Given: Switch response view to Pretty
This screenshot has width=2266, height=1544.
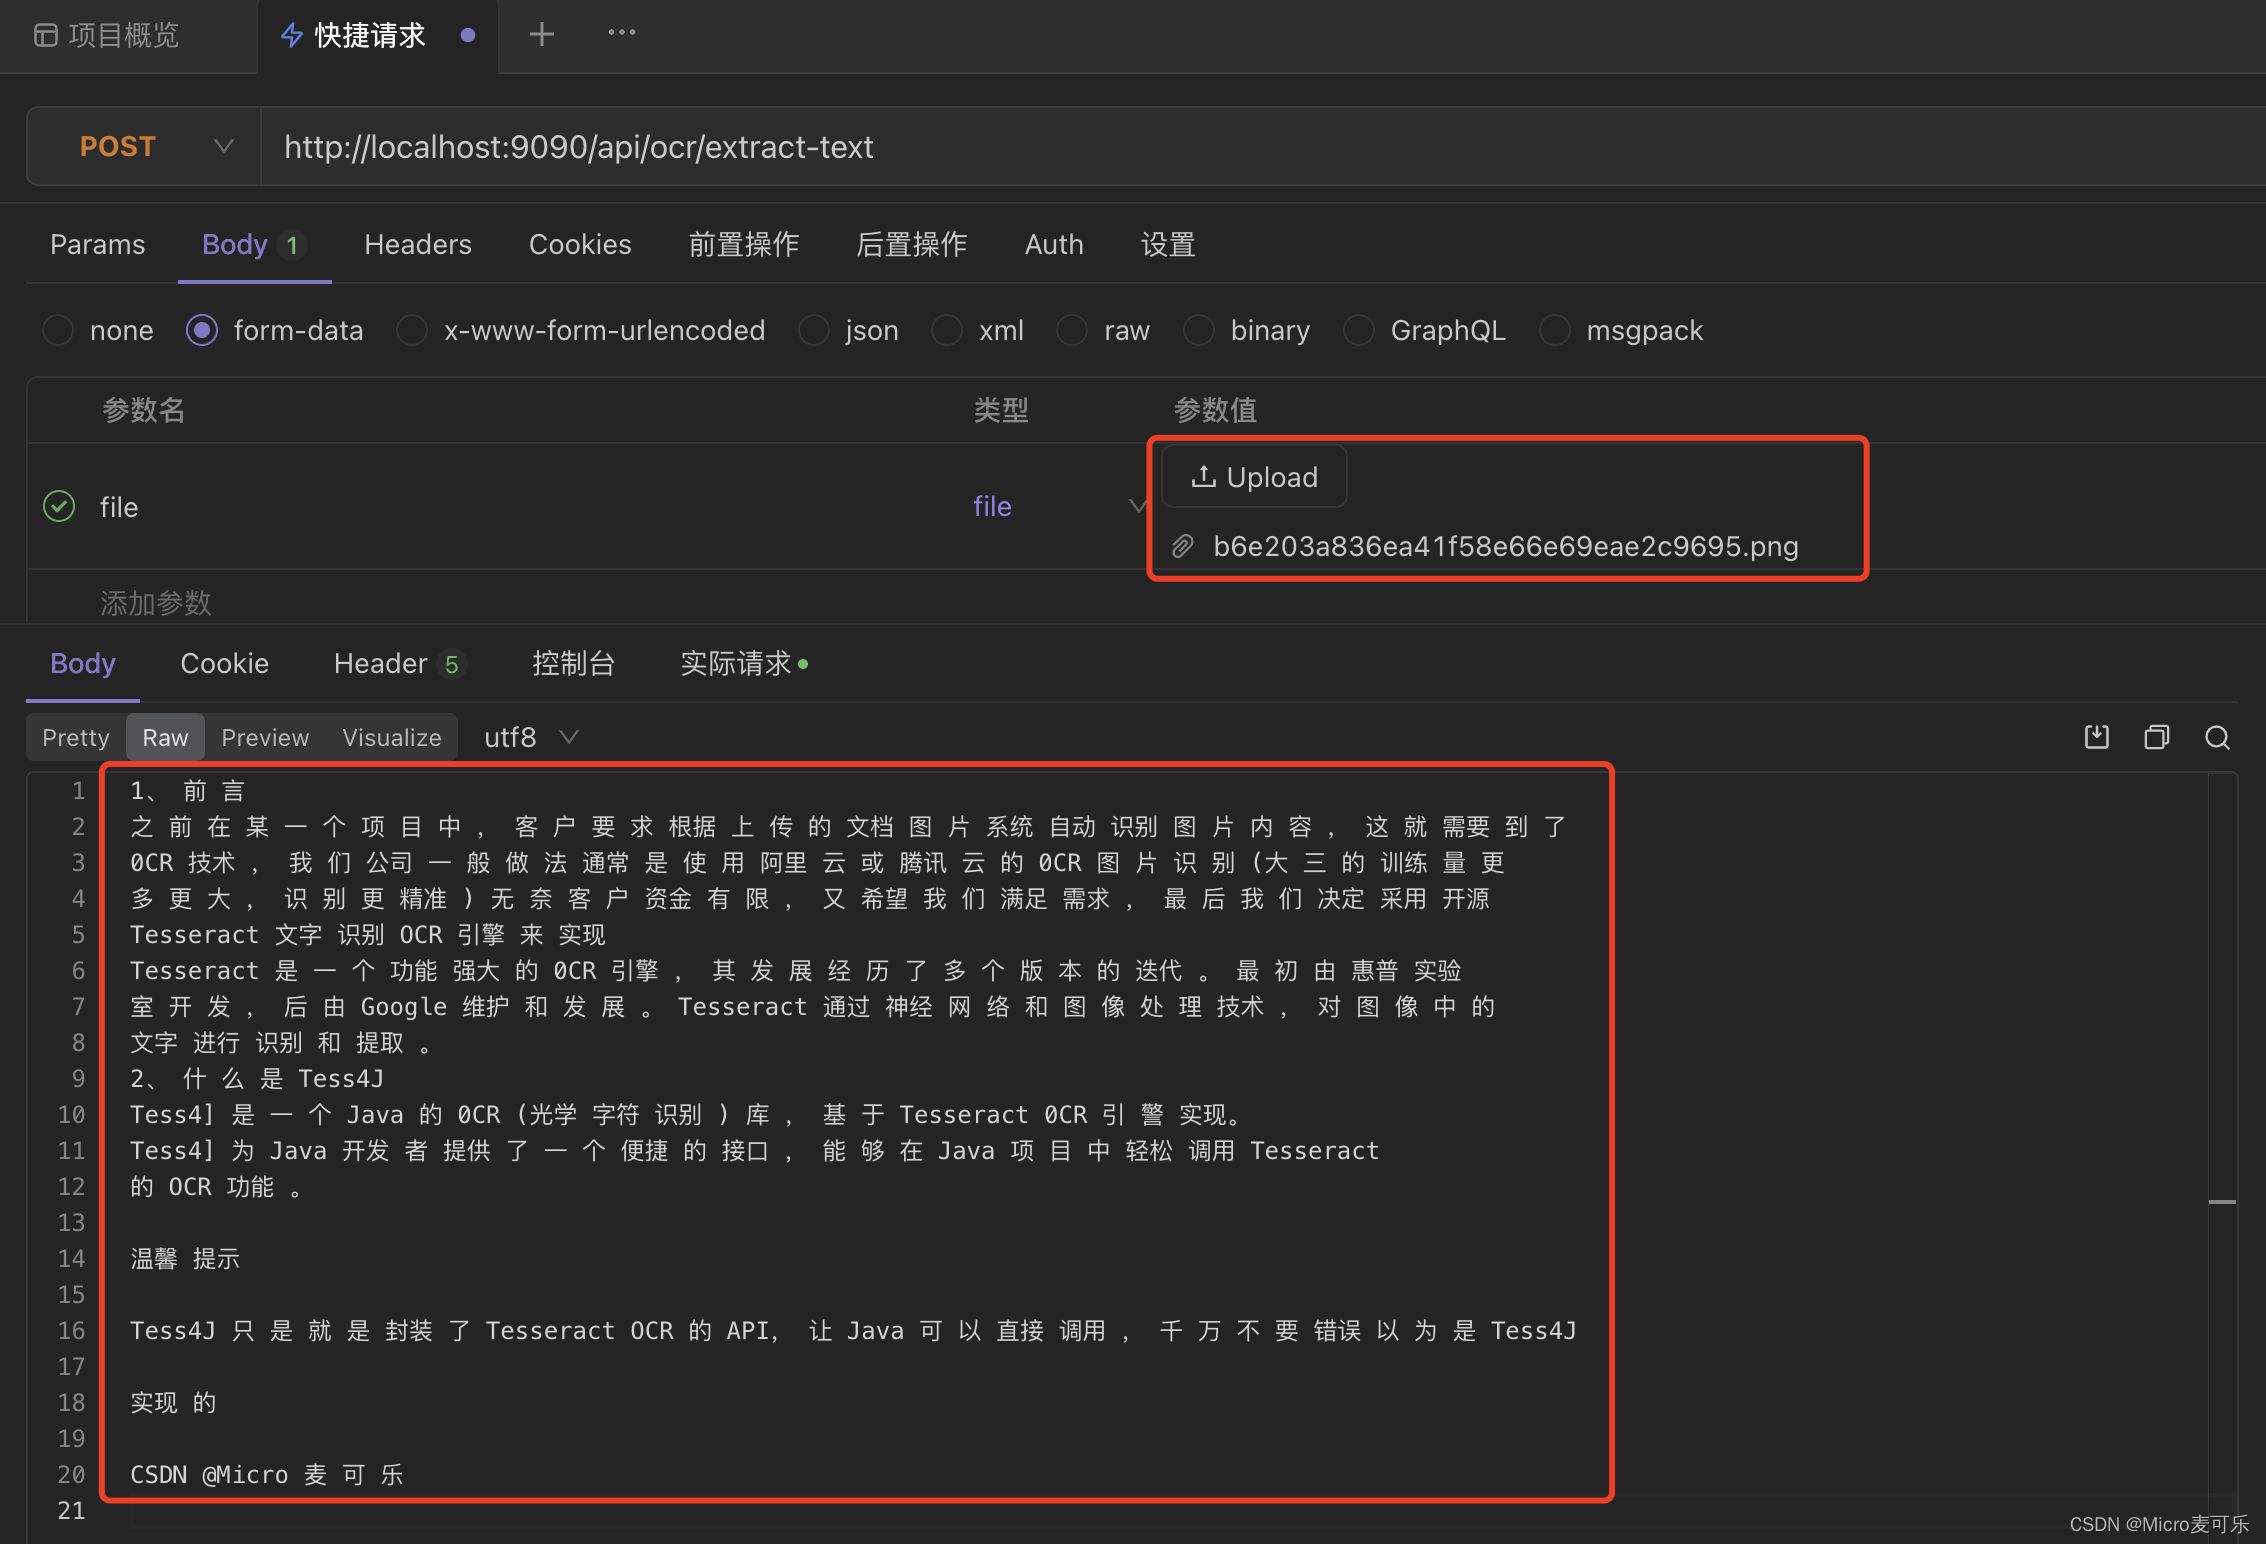Looking at the screenshot, I should pos(76,737).
